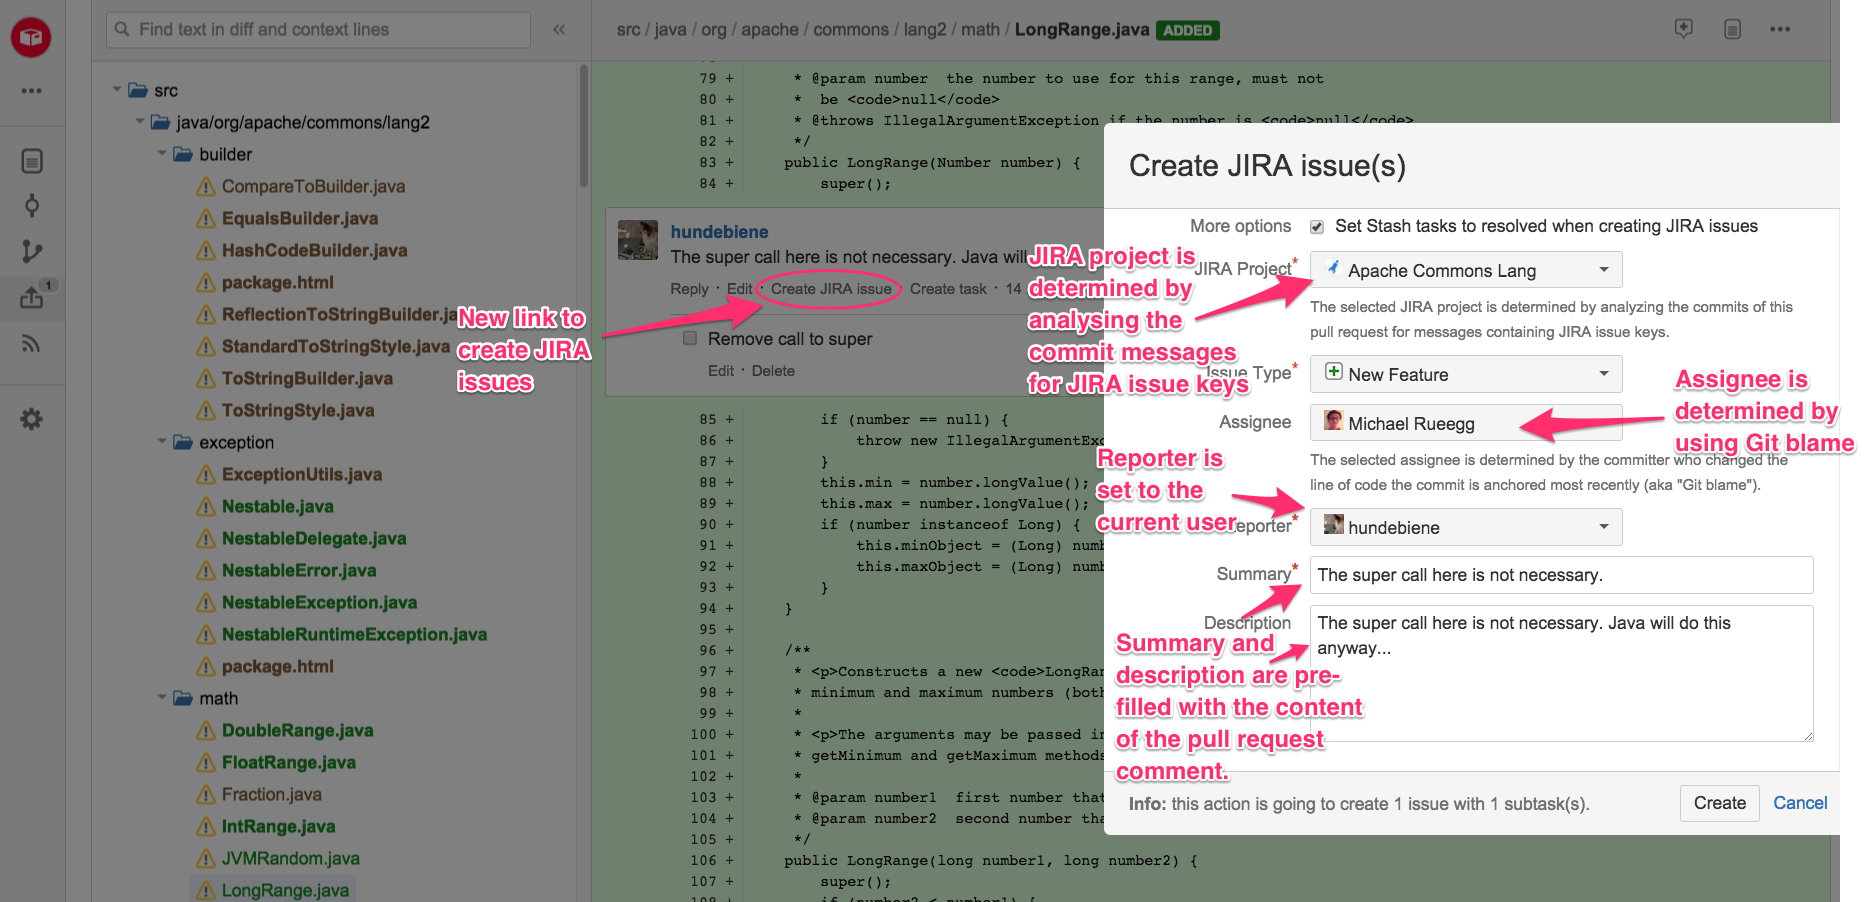Open package.html under the builder folder
The image size is (1866, 902).
point(278,283)
